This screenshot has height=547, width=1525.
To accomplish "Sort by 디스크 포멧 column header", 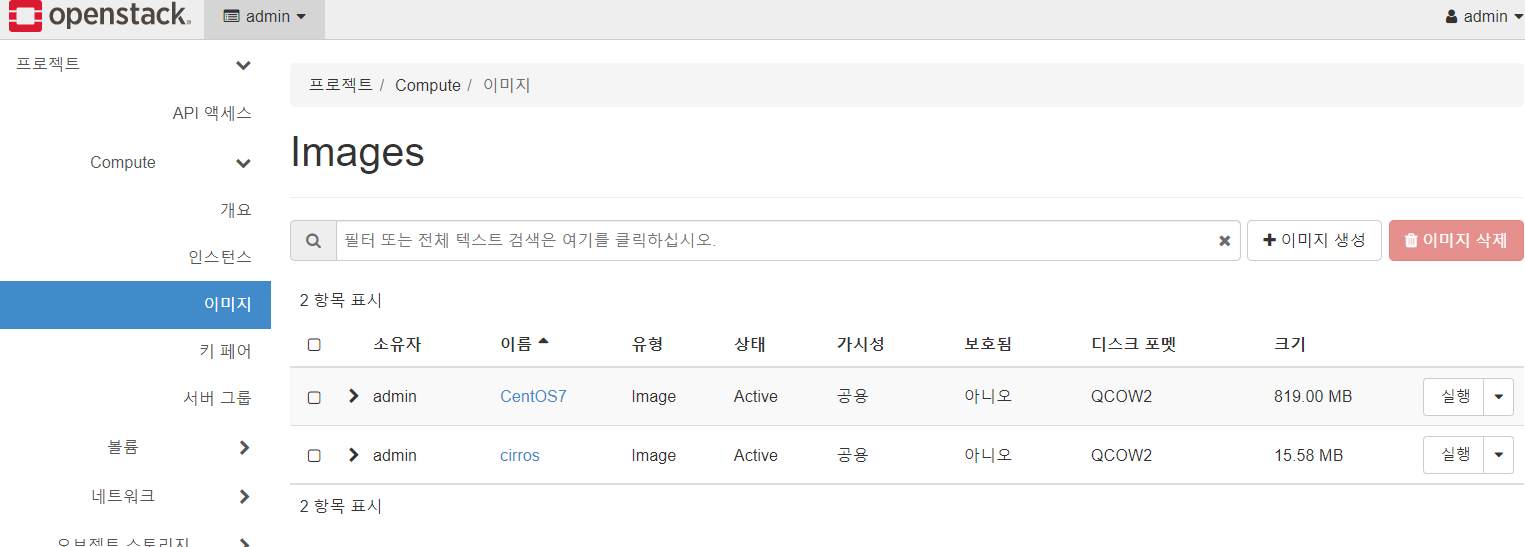I will tap(1134, 344).
